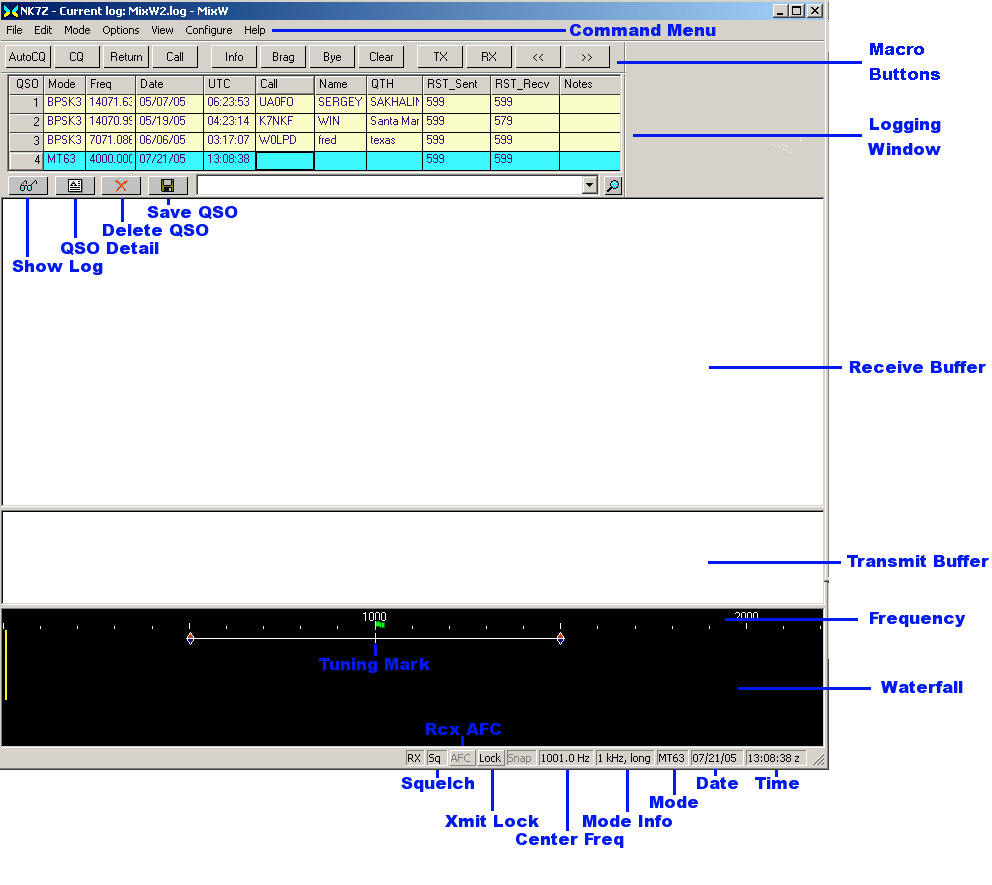The height and width of the screenshot is (885, 992).
Task: Open the Options menu
Action: click(121, 30)
